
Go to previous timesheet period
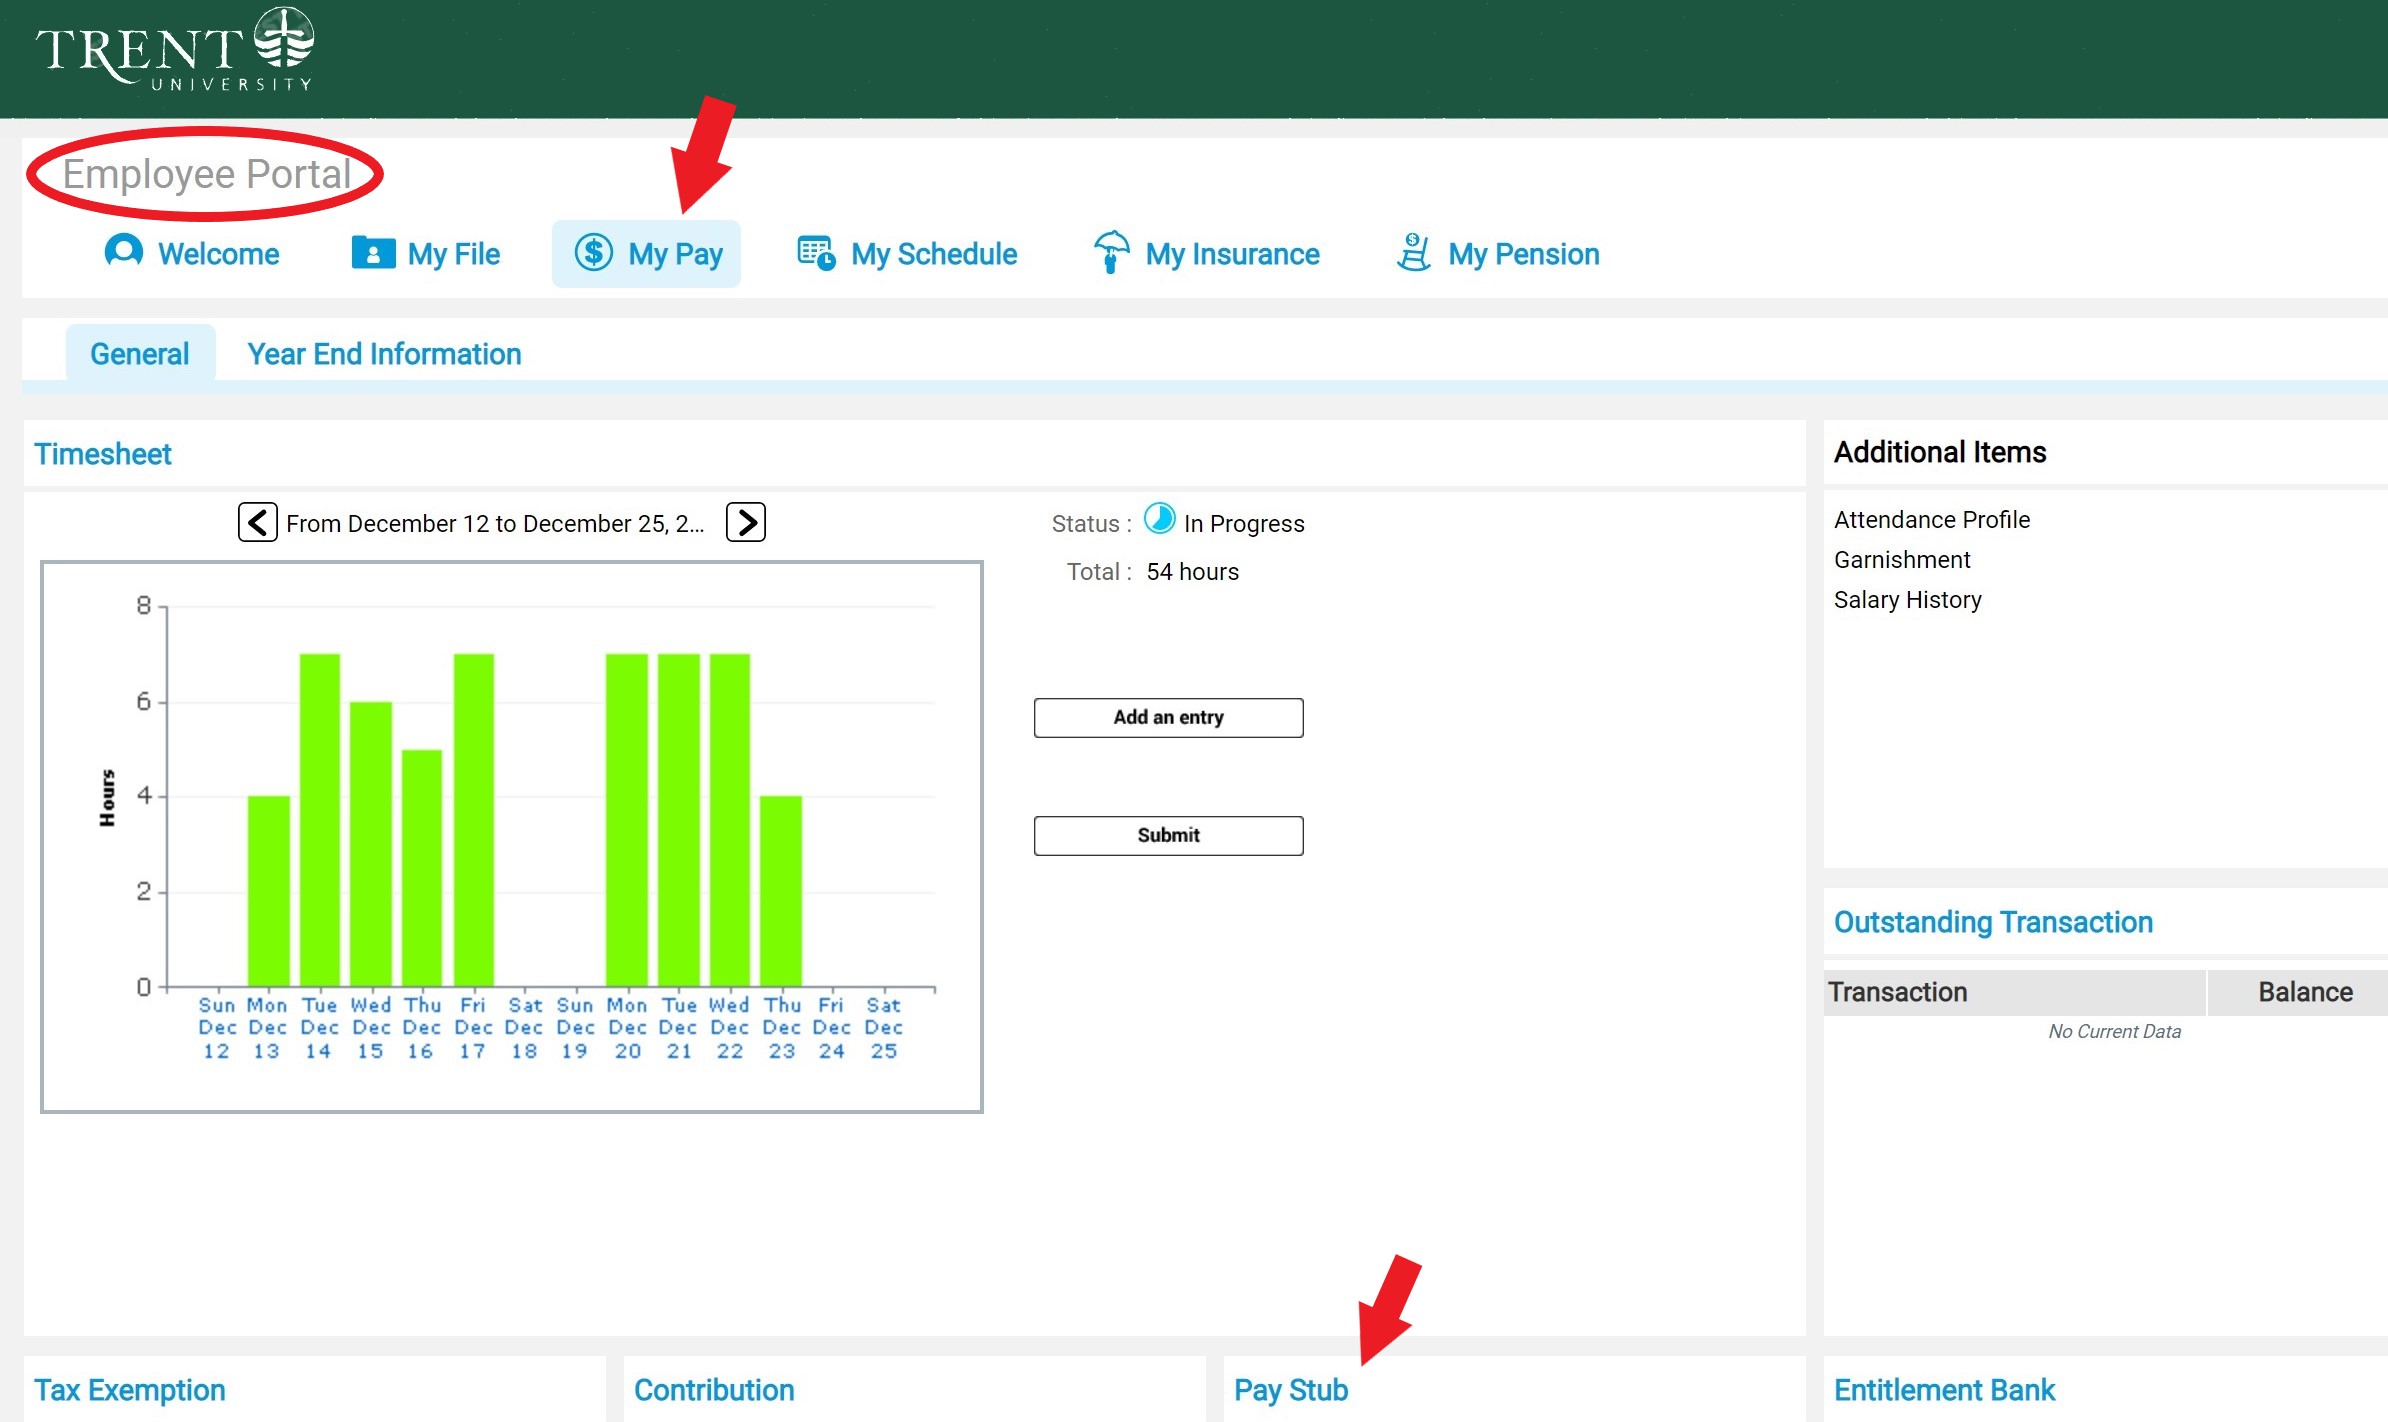tap(257, 522)
